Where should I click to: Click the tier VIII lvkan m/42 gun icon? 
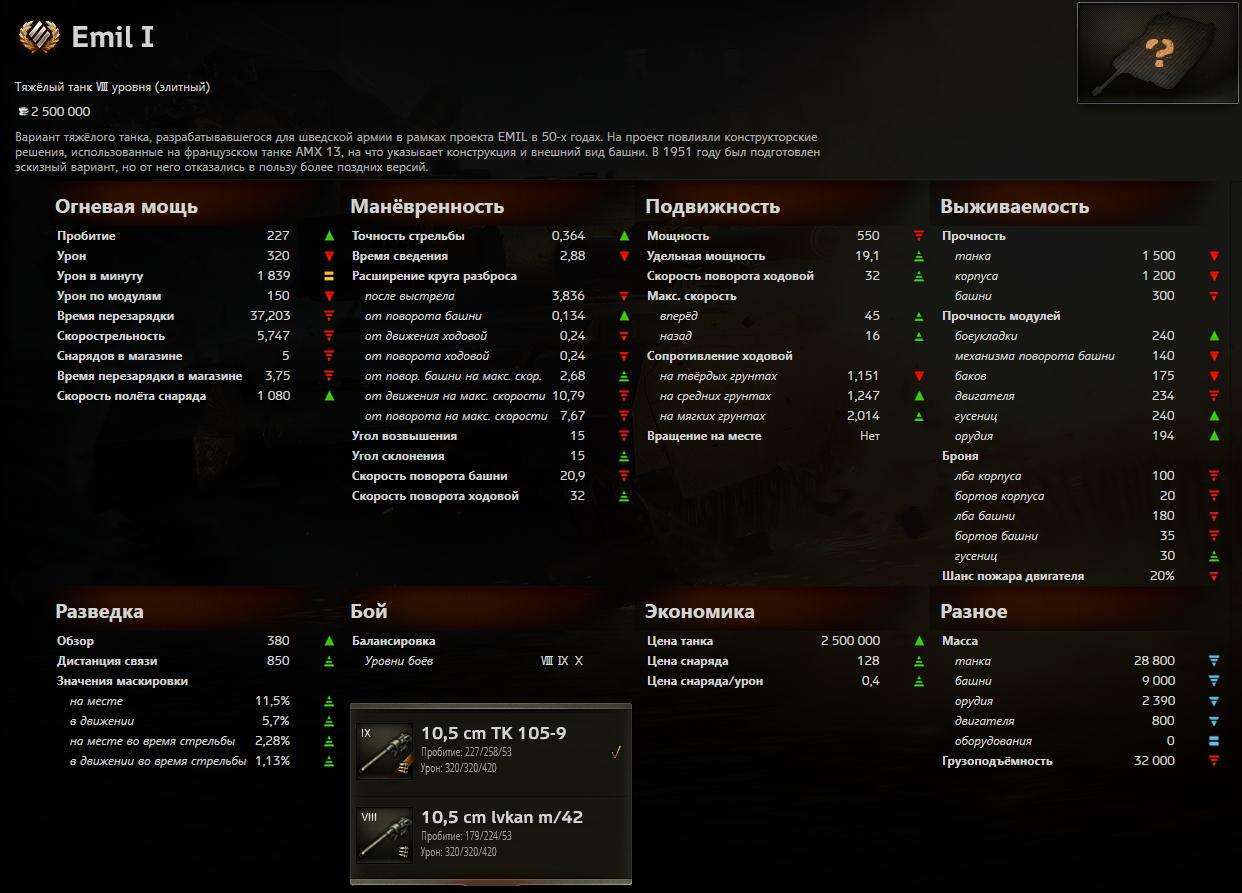[385, 835]
